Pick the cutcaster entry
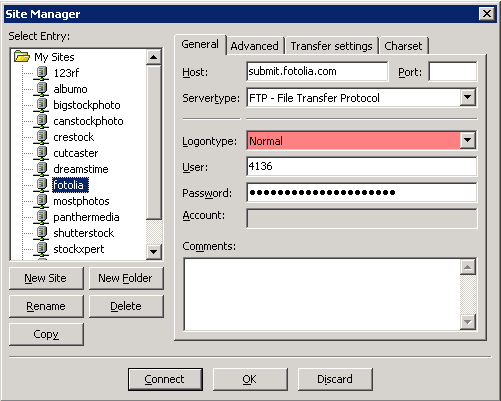The height and width of the screenshot is (401, 501). pyautogui.click(x=76, y=153)
